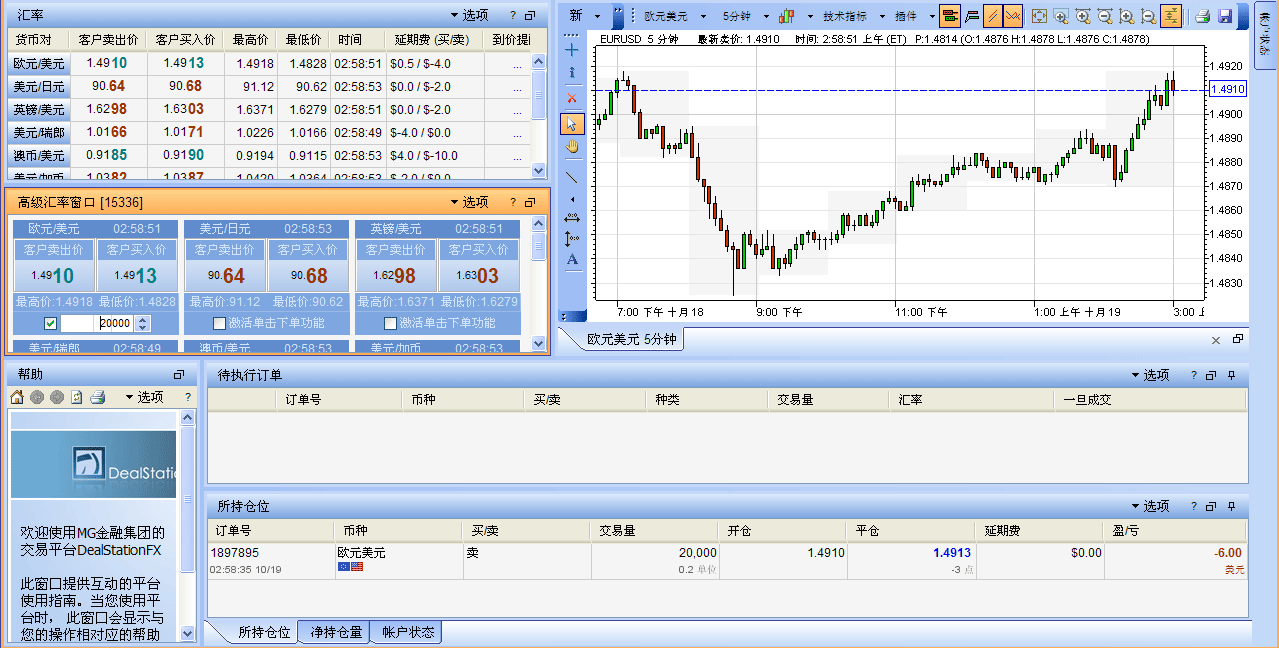Click the Home icon in help panel
Screen dimensions: 1279x648
coord(17,397)
